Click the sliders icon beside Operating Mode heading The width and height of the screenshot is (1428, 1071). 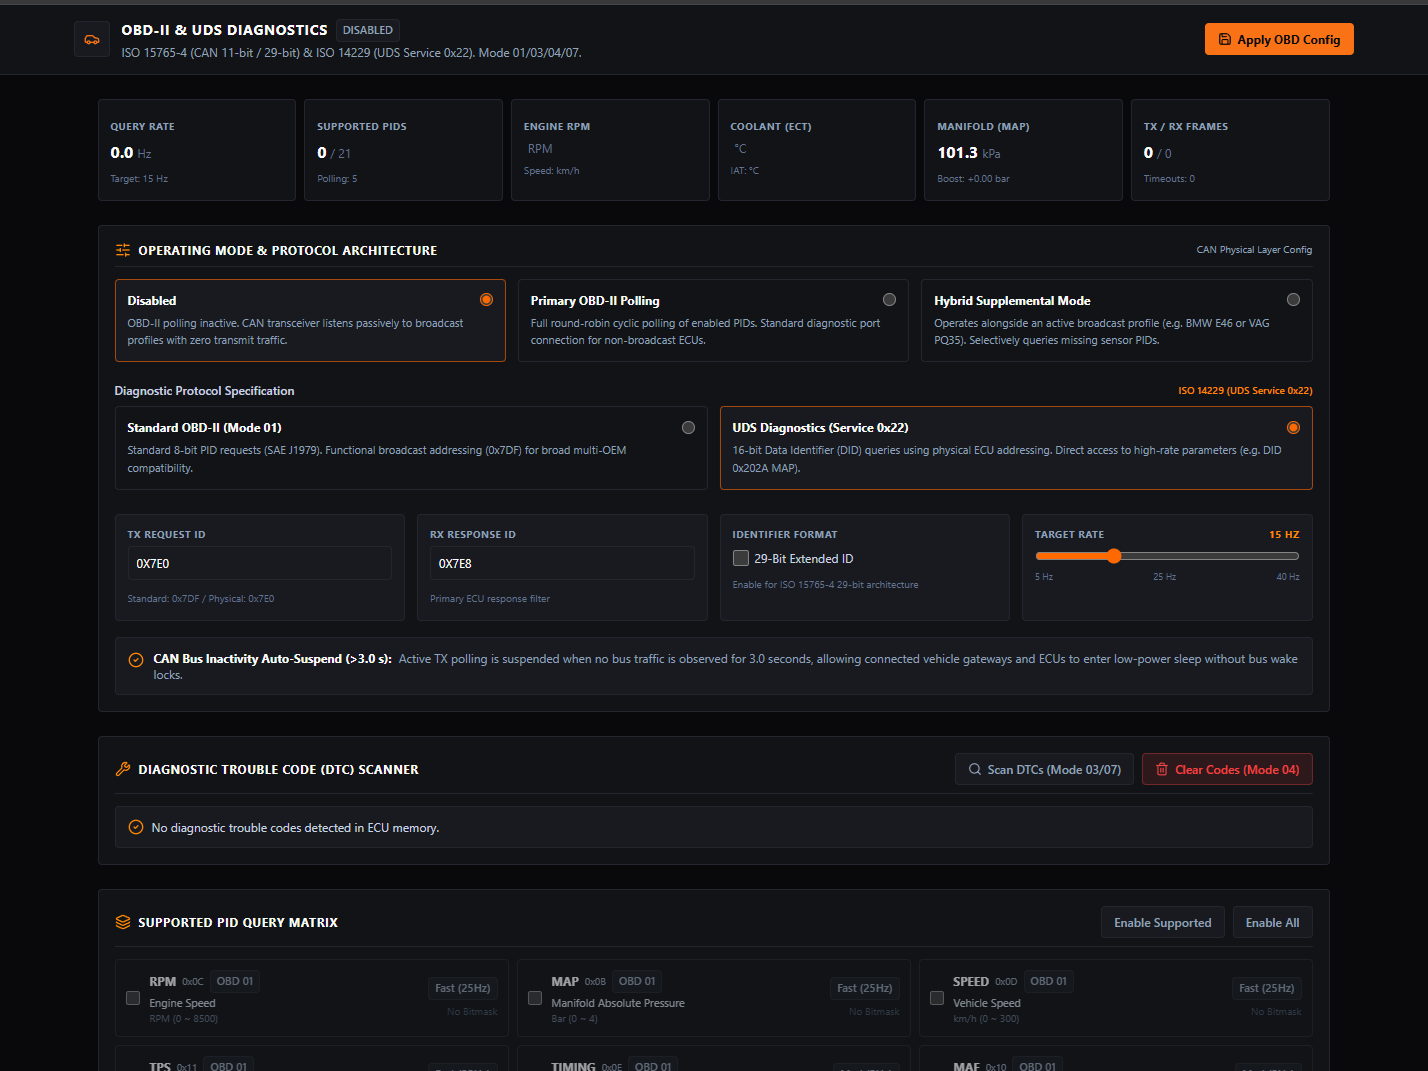tap(123, 250)
